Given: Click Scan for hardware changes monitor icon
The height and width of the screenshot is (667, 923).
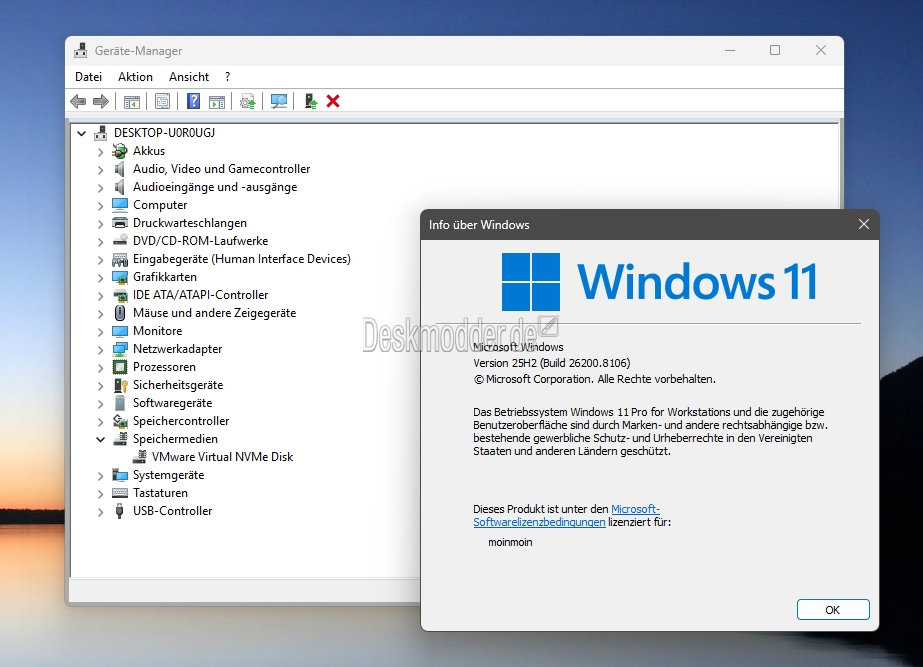Looking at the screenshot, I should [279, 101].
